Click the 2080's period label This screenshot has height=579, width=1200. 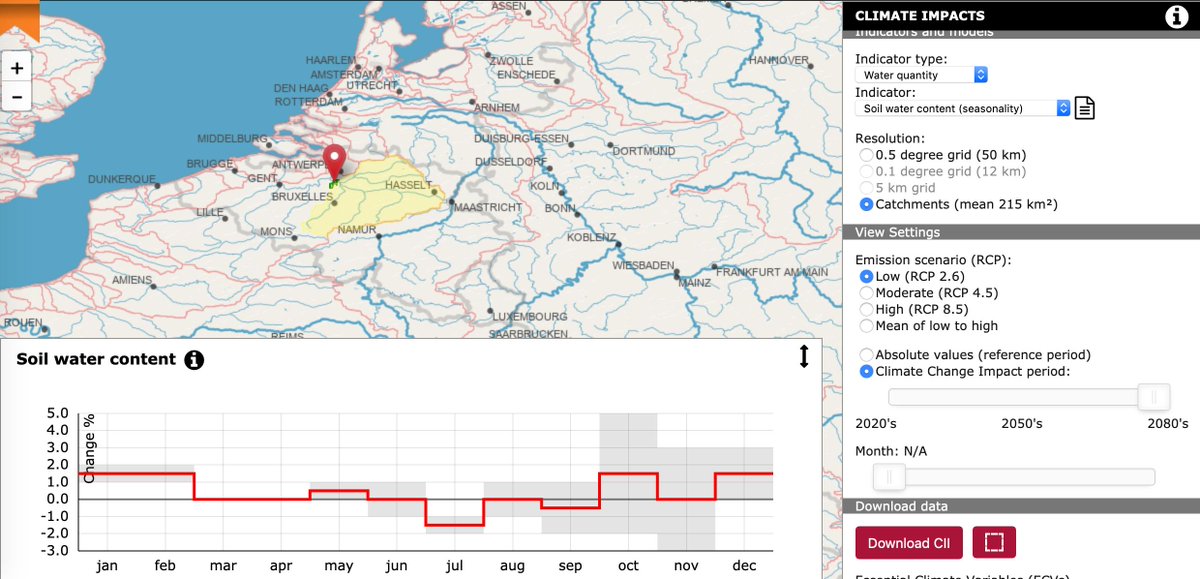pyautogui.click(x=1167, y=424)
